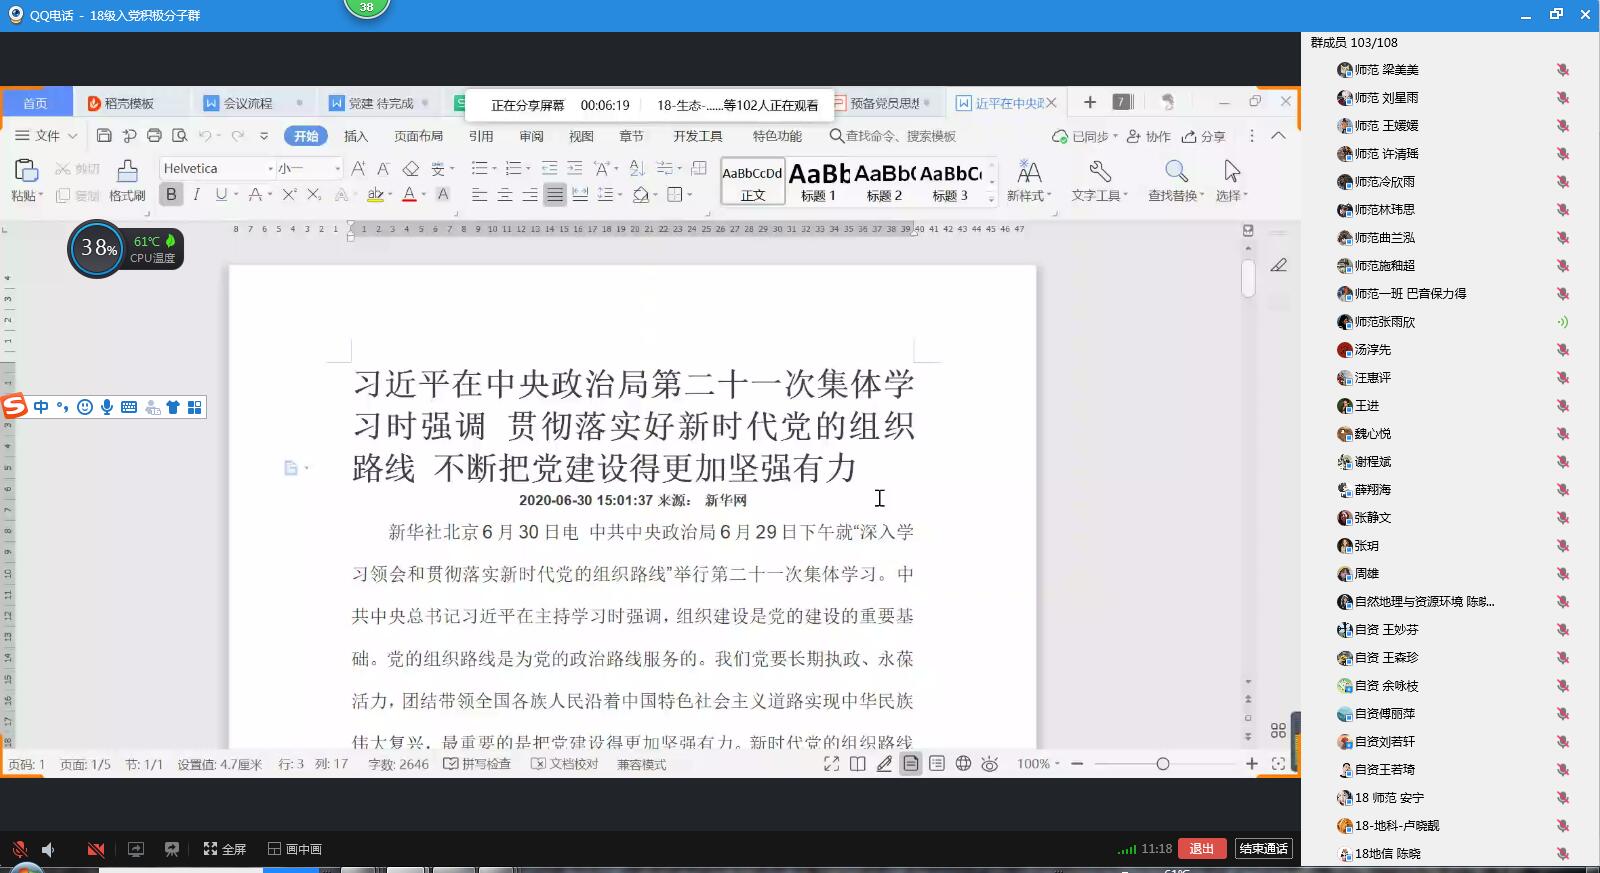
Task: Expand font color dropdown arrow
Action: (x=424, y=195)
